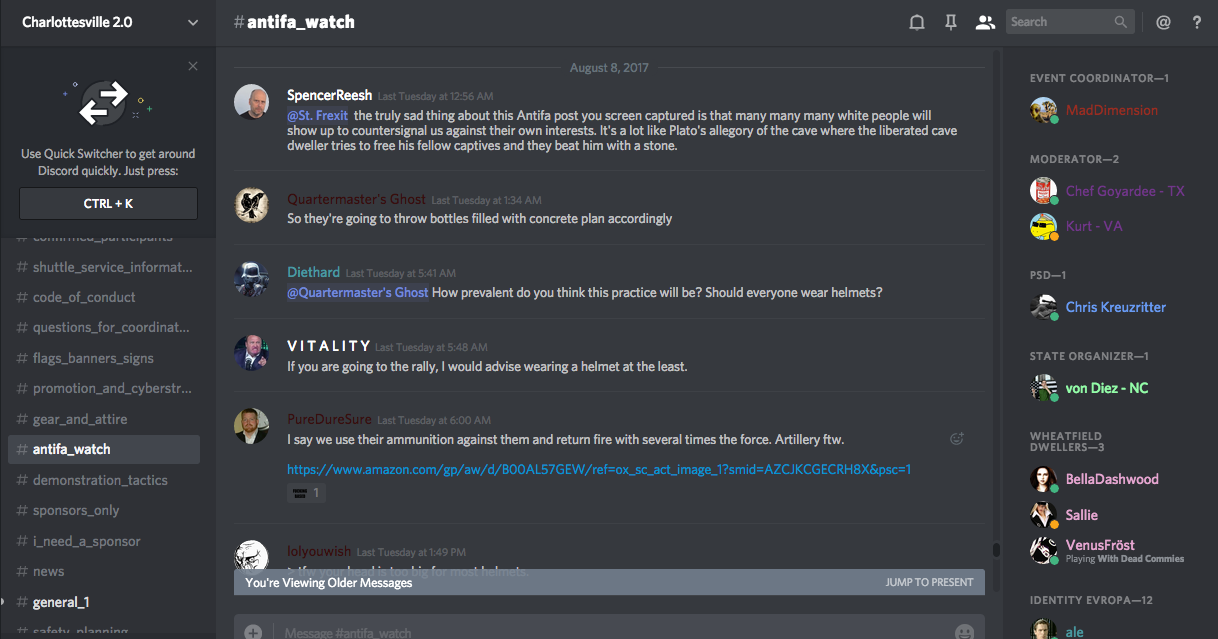The image size is (1218, 639).
Task: Open emoji picker in message box
Action: click(964, 632)
